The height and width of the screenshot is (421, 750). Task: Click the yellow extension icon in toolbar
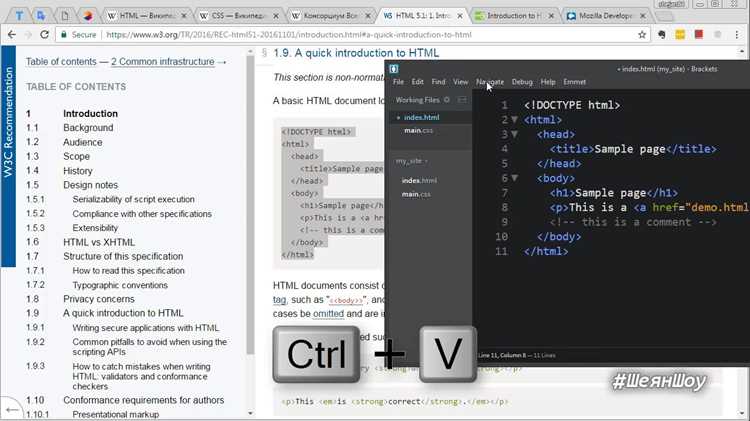click(x=680, y=34)
